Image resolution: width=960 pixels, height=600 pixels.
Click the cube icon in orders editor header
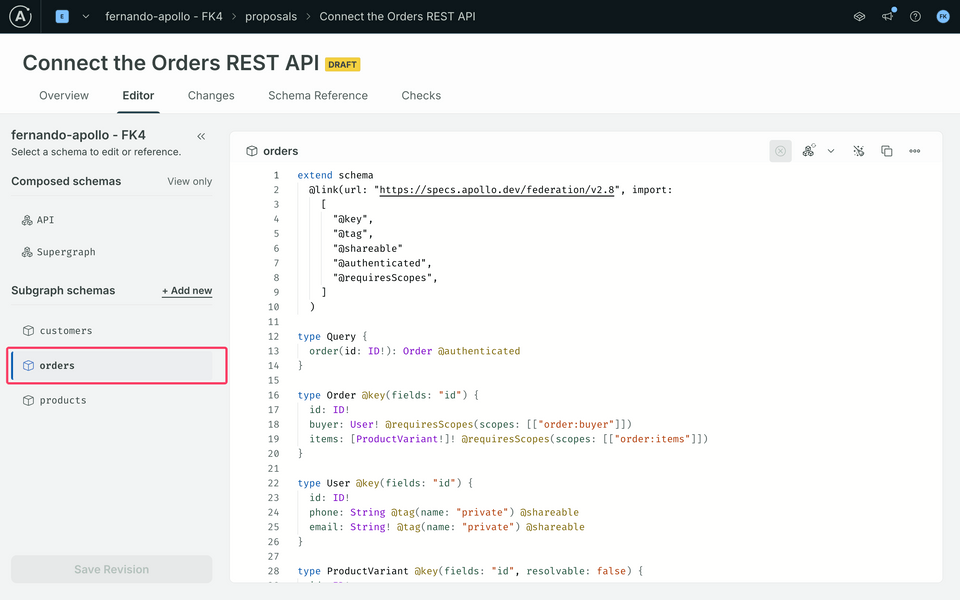(x=252, y=151)
